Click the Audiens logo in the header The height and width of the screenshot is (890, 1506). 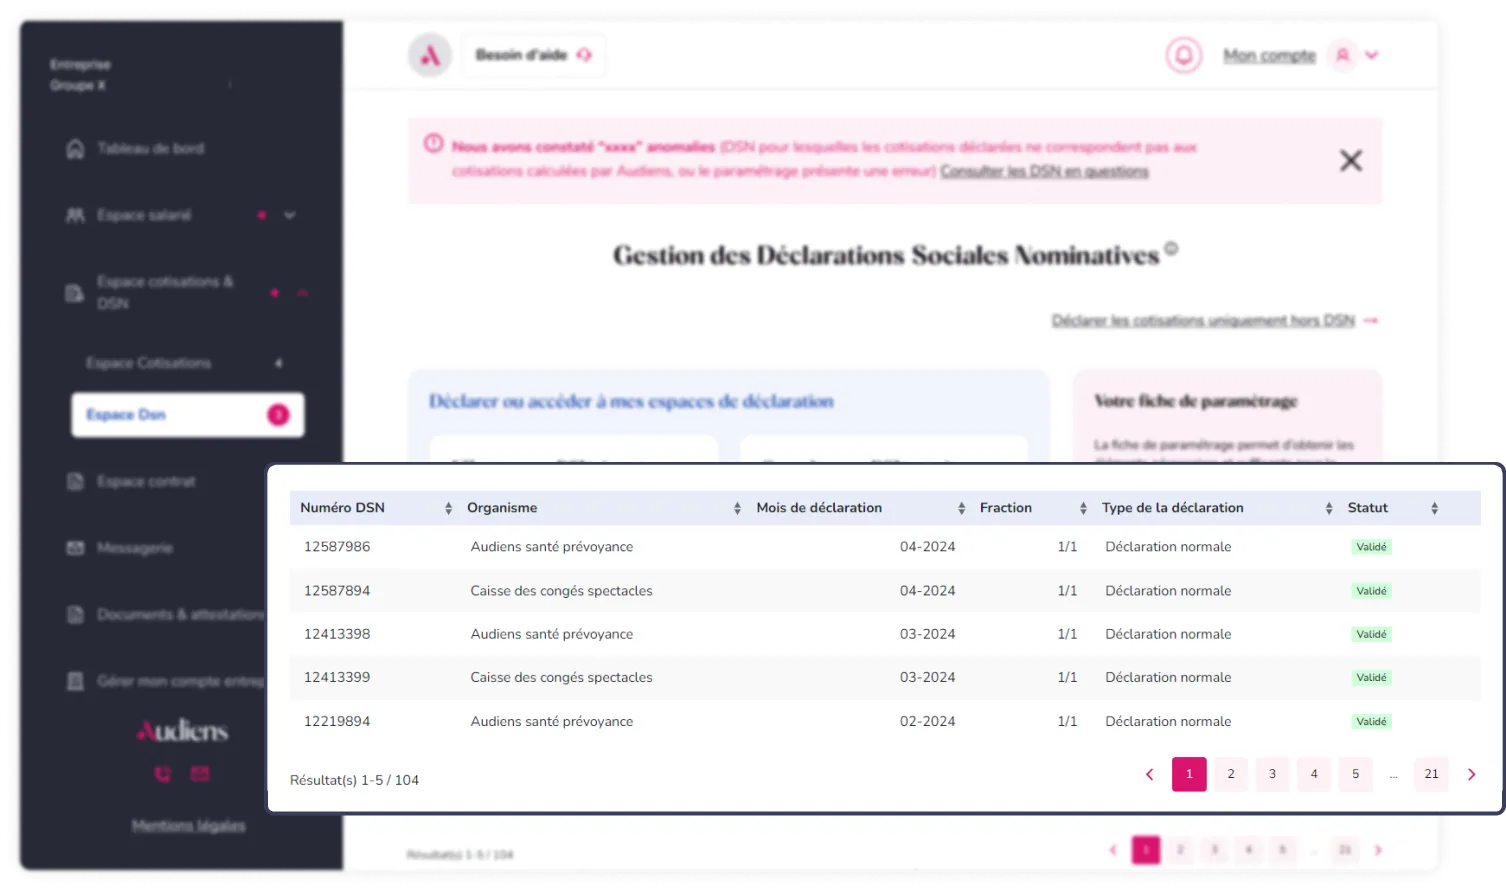[430, 55]
